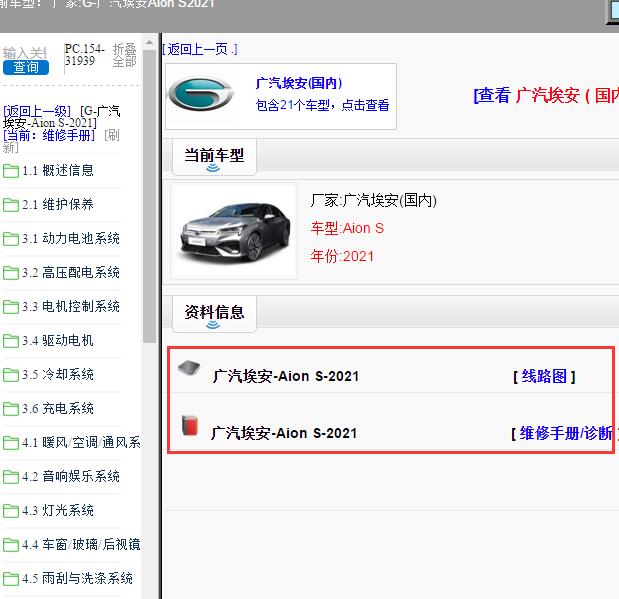619x599 pixels.
Task: Open folder icon for 3.5 冷却系统
Action: [11, 375]
